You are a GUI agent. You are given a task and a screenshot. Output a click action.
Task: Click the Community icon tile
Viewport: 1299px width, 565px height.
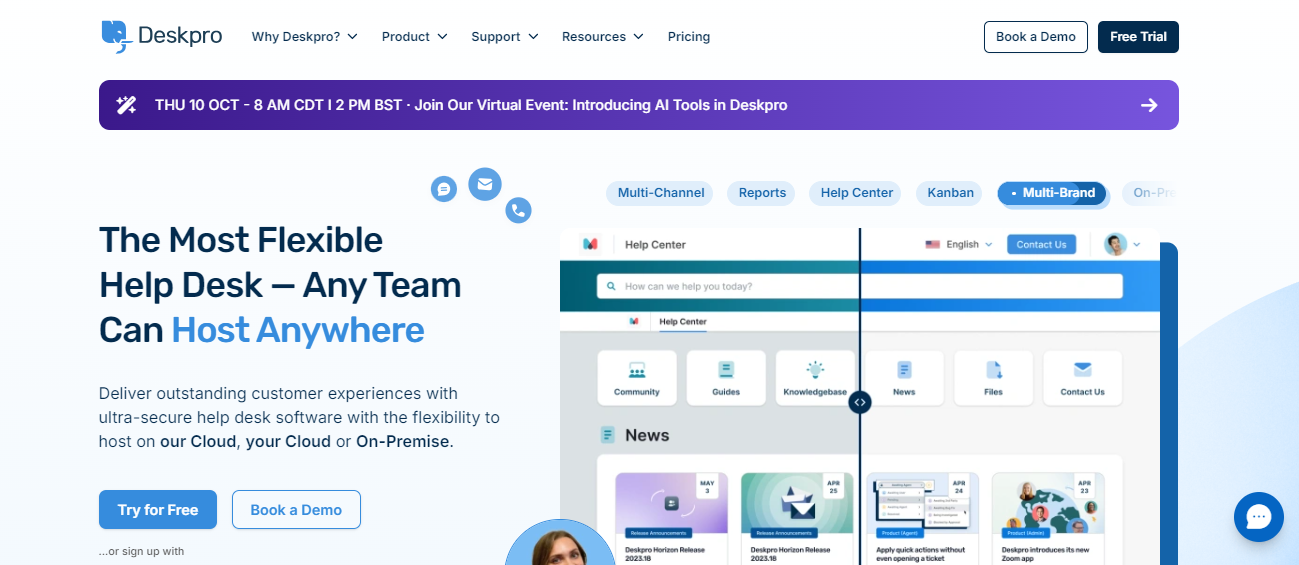point(637,378)
